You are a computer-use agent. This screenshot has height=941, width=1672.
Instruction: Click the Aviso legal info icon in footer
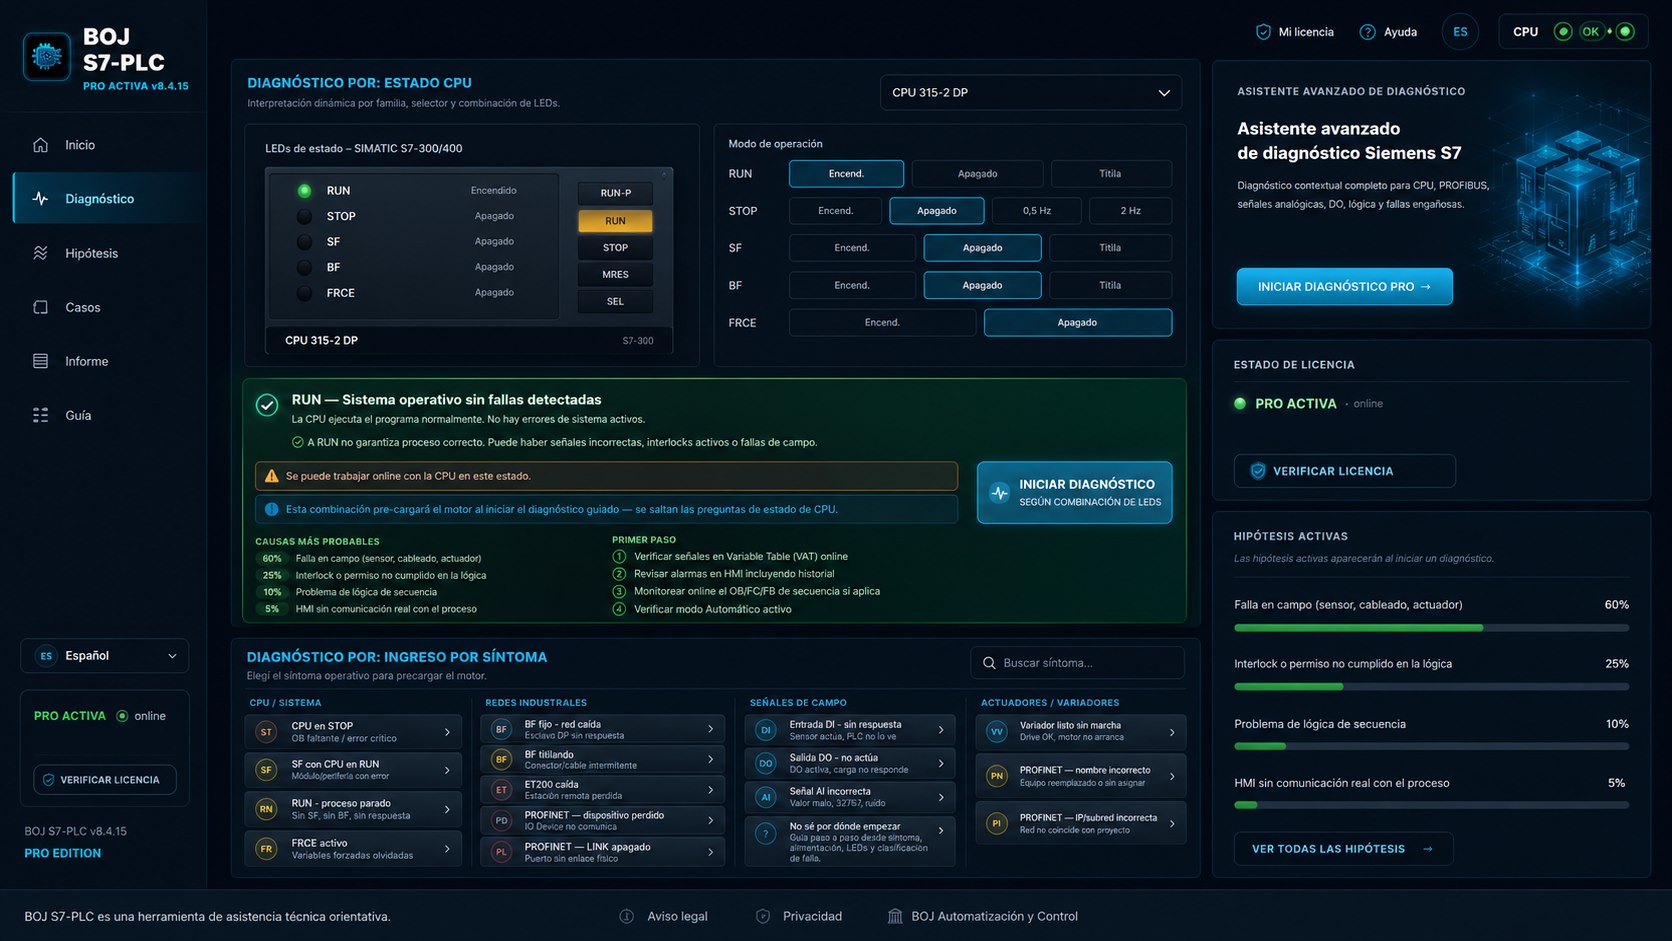(x=626, y=916)
